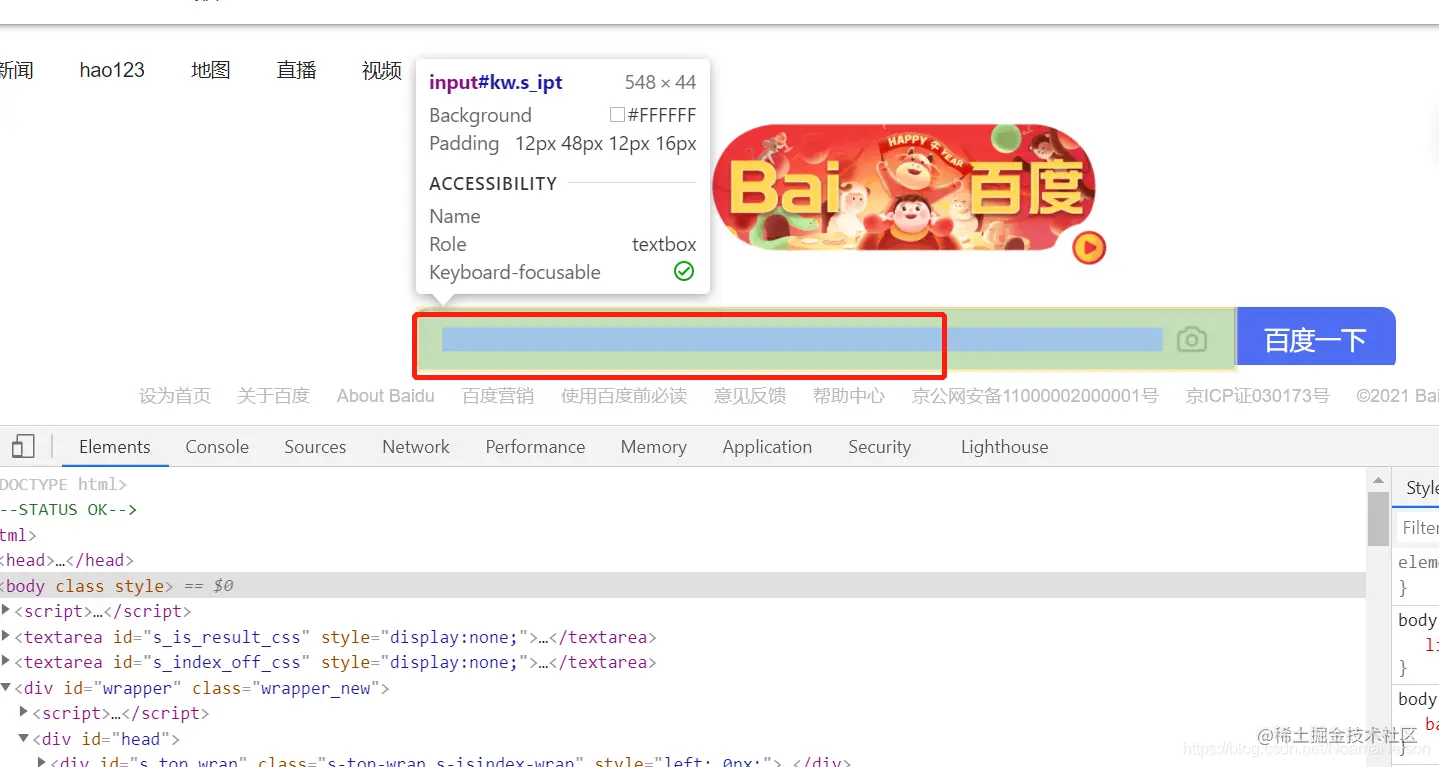Select the body class style row
The image size is (1439, 767).
coord(683,585)
